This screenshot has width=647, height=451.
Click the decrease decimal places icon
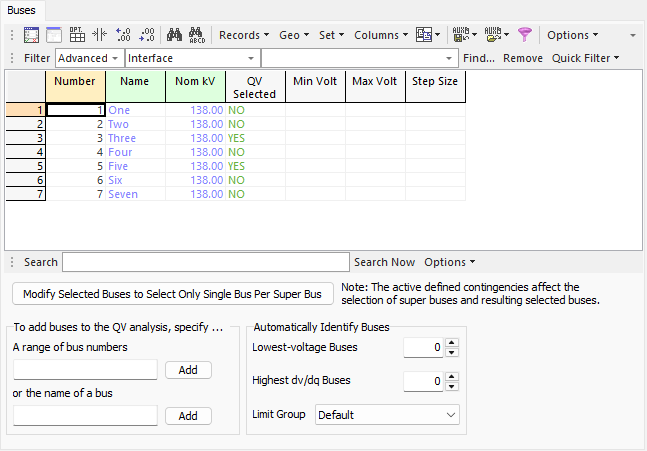[x=147, y=35]
